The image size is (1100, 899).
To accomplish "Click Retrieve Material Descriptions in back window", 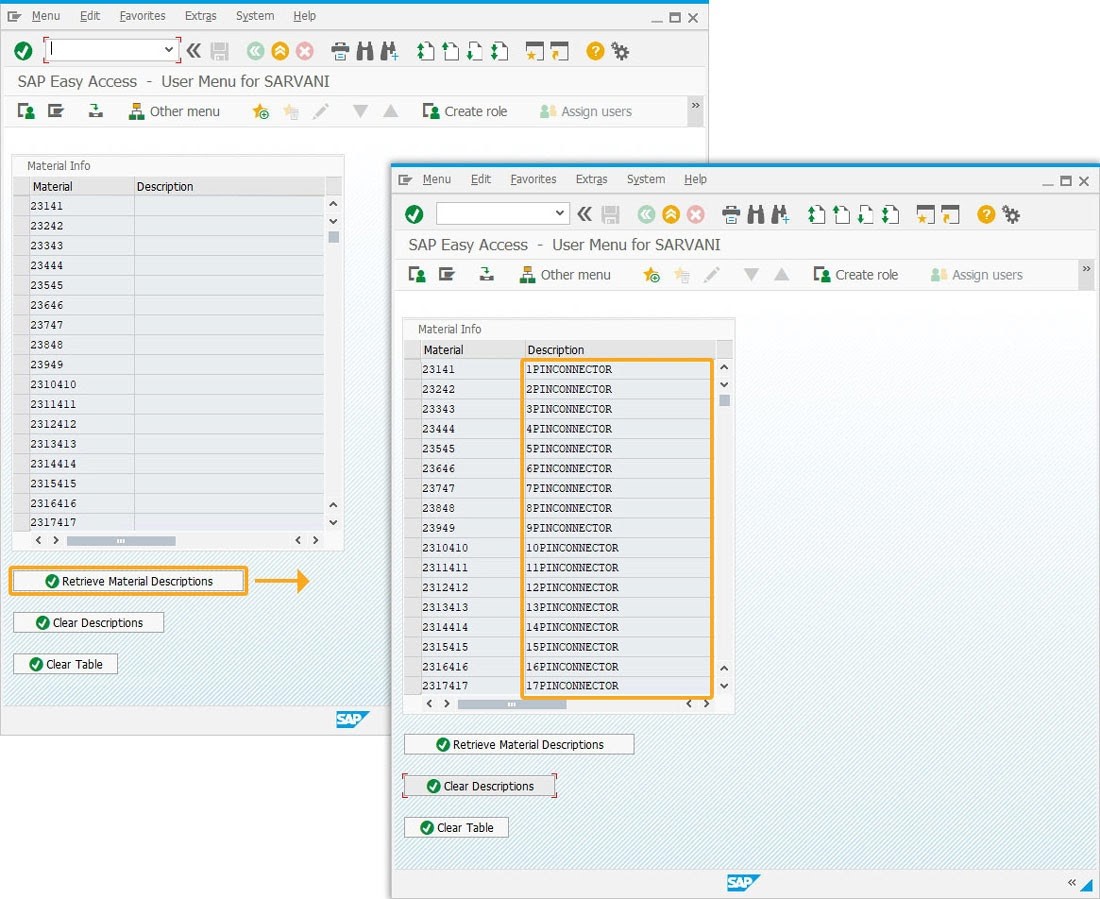I will coord(128,581).
